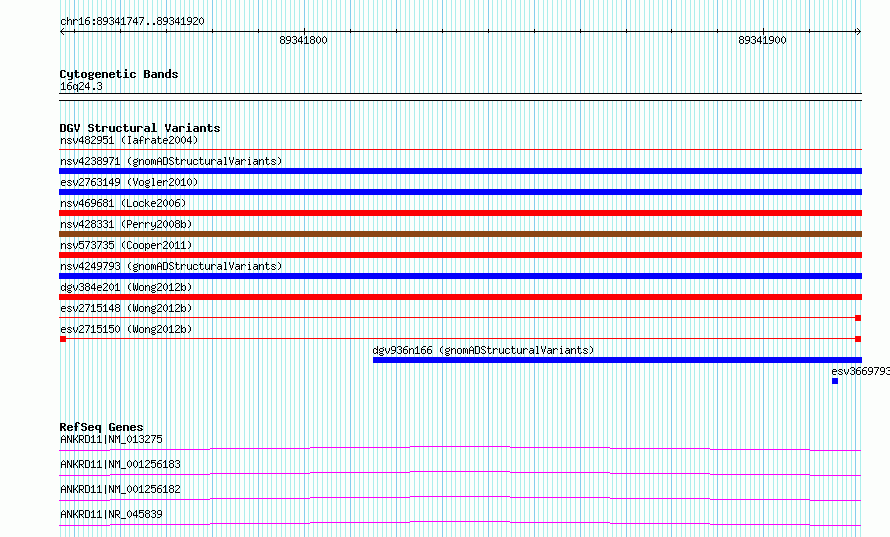Screen dimensions: 890x537
Task: Click the chr16:89341747..89341920 region label
Action: coord(132,21)
